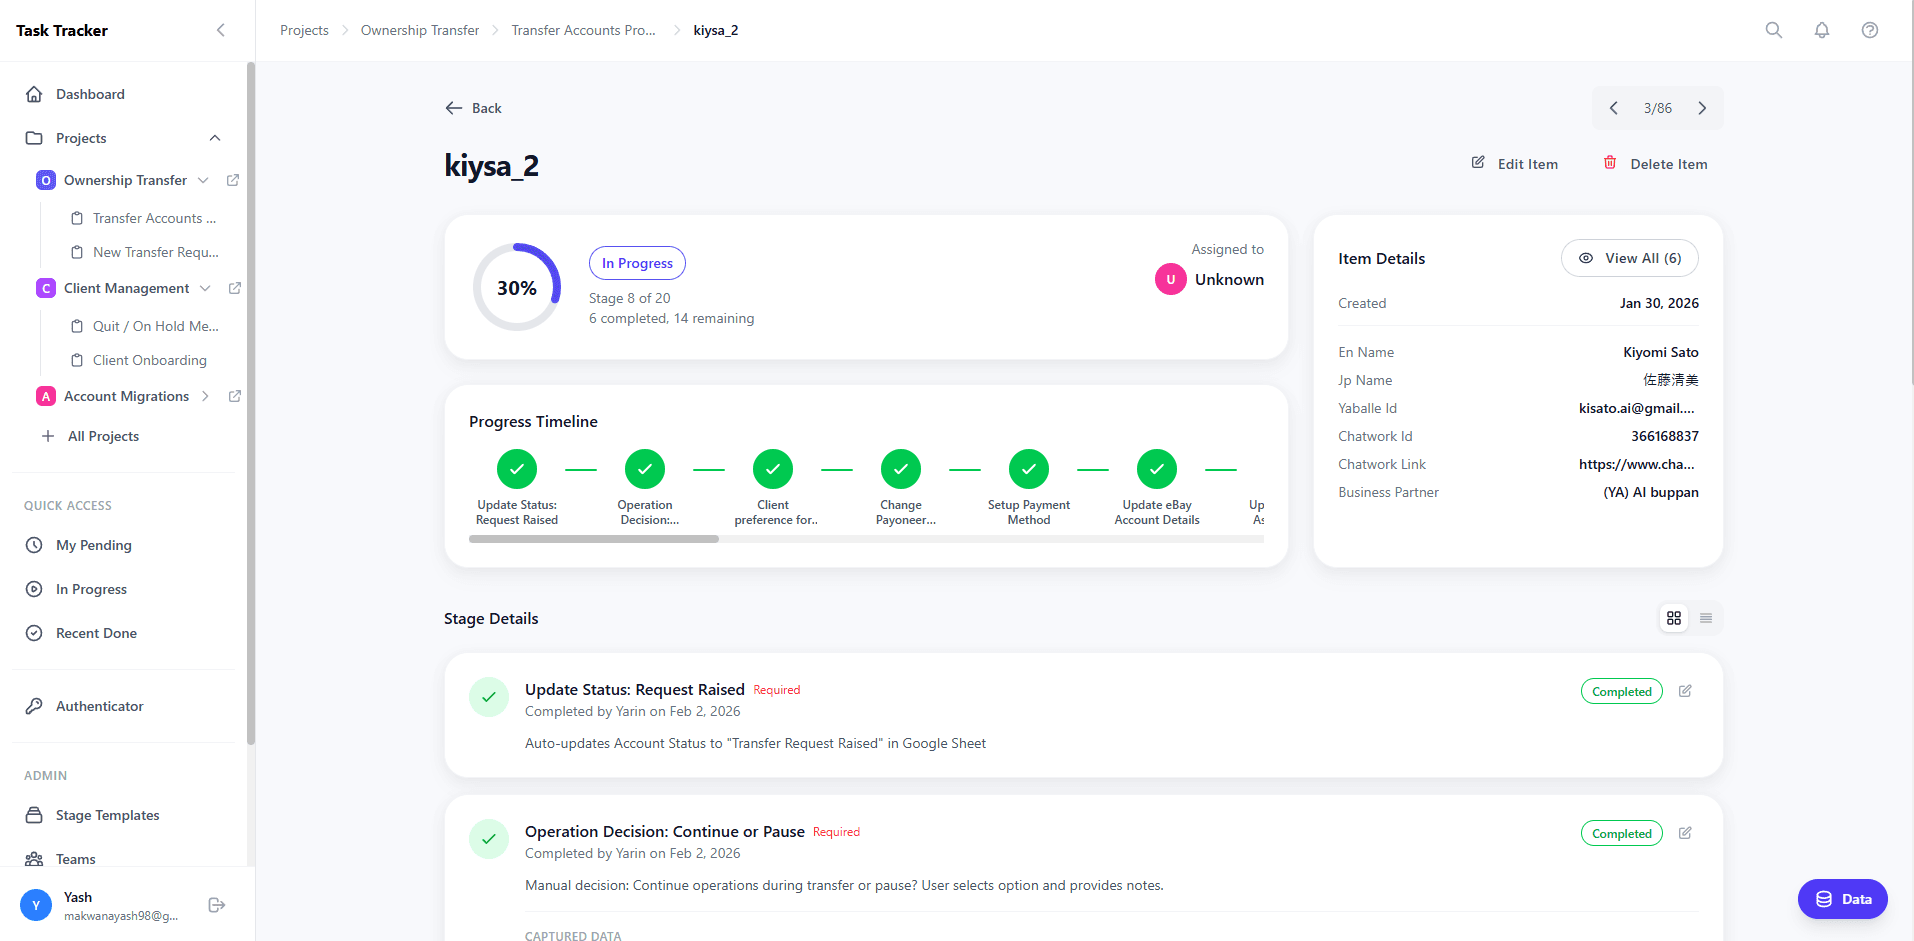The width and height of the screenshot is (1914, 941).
Task: Expand the Account Migrations project chevron
Action: tap(205, 396)
